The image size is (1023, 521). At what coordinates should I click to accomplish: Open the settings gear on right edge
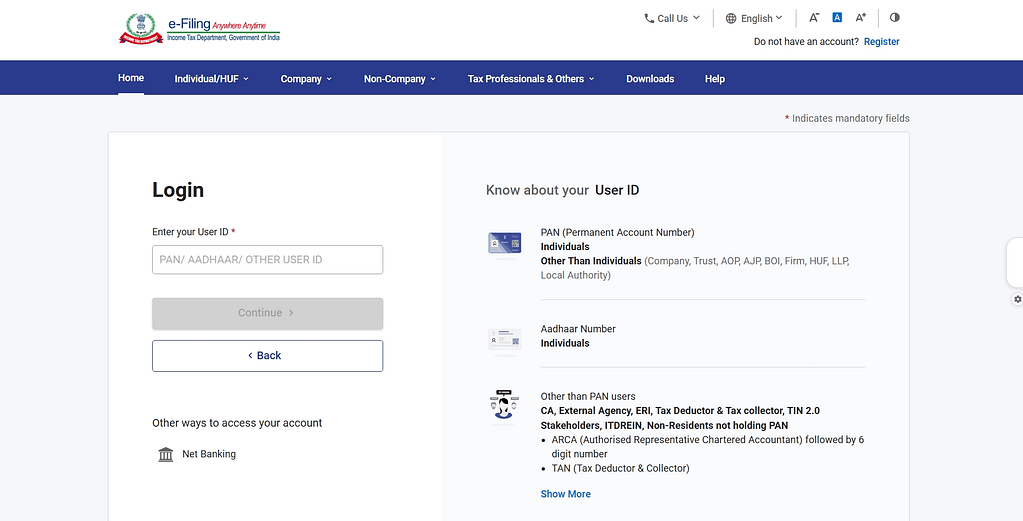tap(1017, 299)
